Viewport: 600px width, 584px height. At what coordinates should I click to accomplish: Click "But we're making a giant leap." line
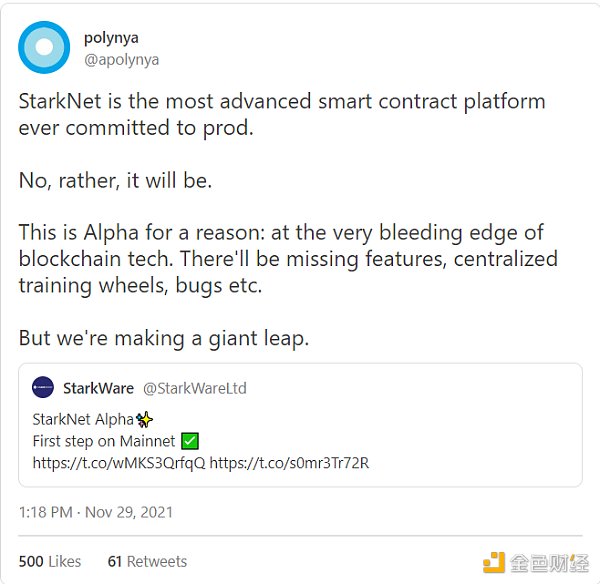pos(164,338)
